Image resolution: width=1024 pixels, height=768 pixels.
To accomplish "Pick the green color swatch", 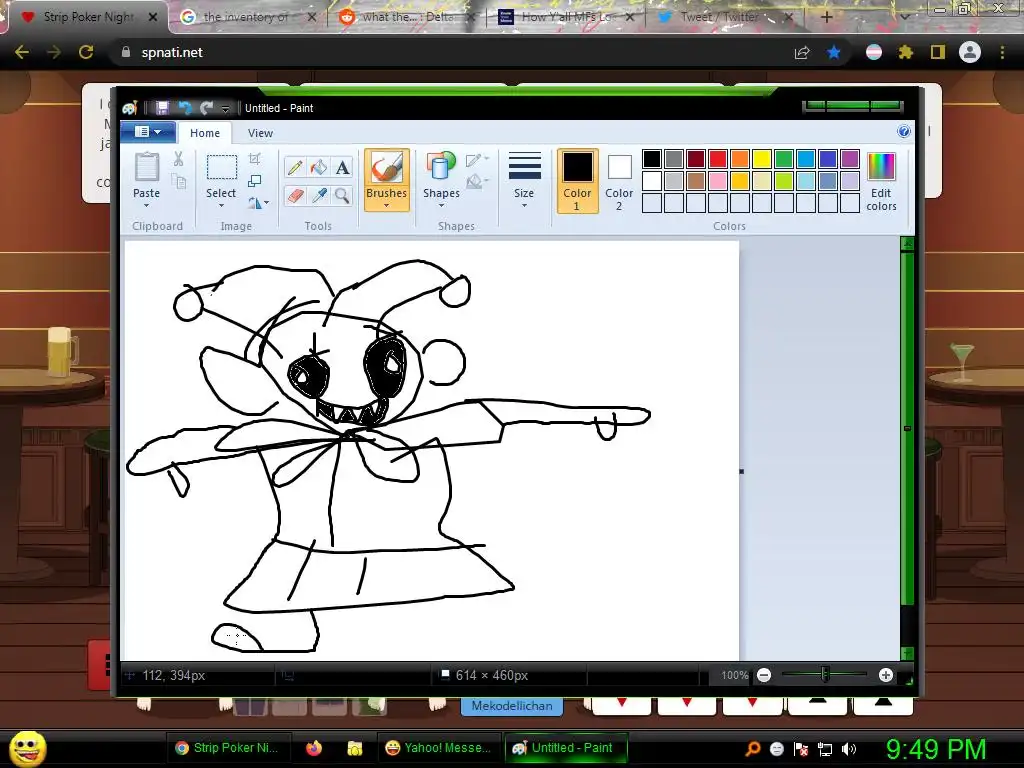I will pos(784,159).
